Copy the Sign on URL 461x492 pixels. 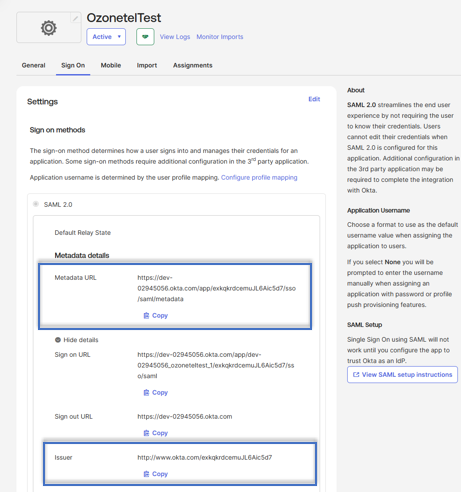click(x=156, y=392)
